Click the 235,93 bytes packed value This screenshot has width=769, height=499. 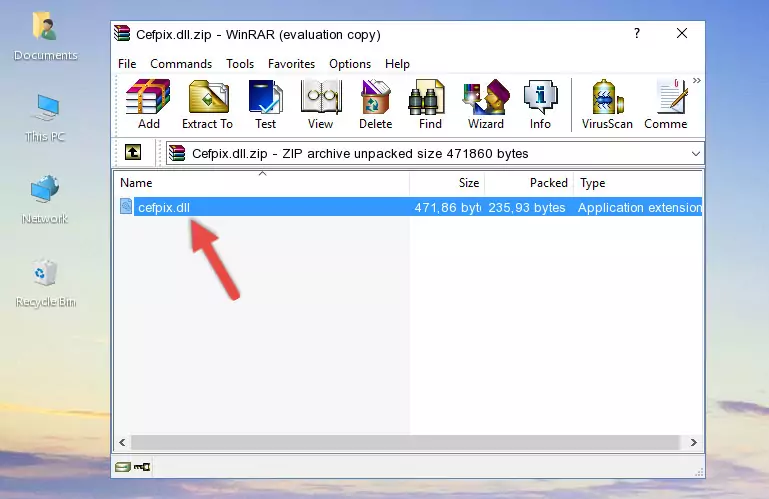click(x=526, y=207)
